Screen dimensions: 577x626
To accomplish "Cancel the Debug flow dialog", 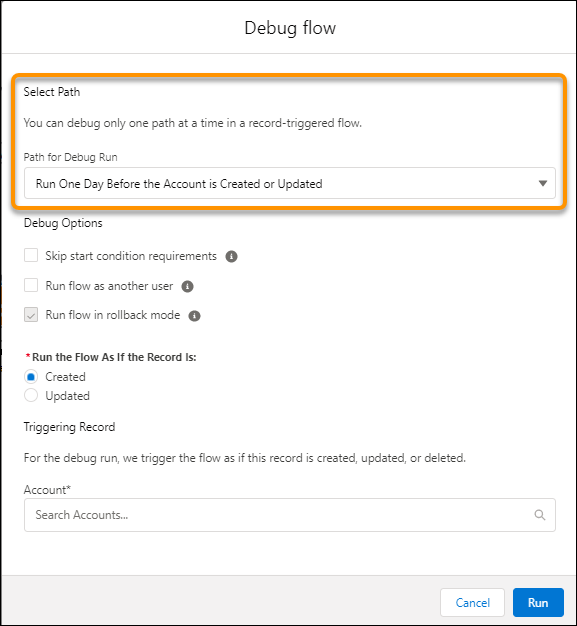I will pyautogui.click(x=472, y=602).
